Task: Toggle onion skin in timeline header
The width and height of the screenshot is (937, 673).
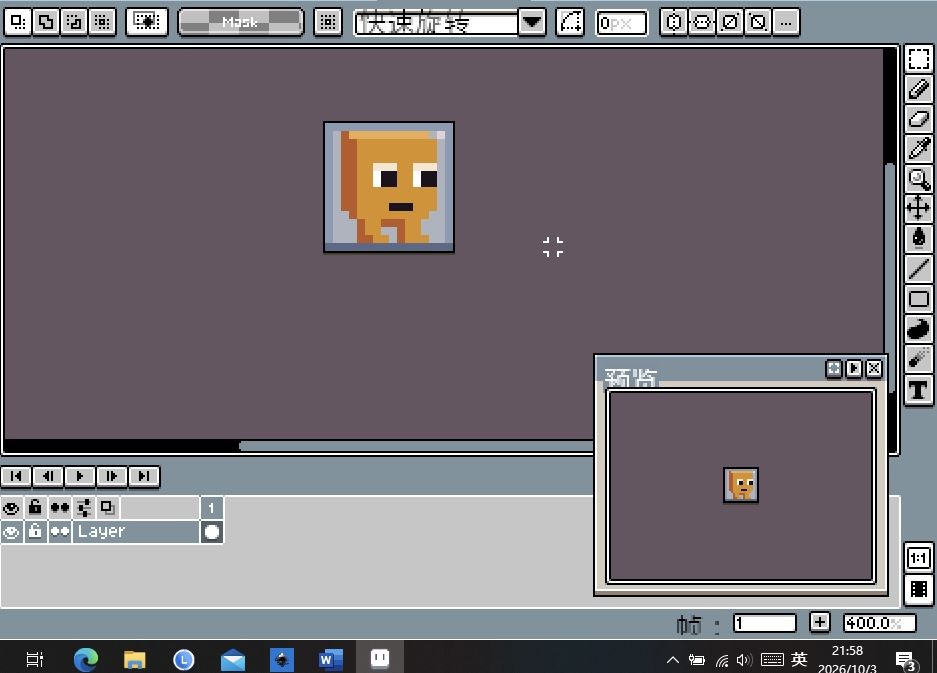Action: point(108,508)
